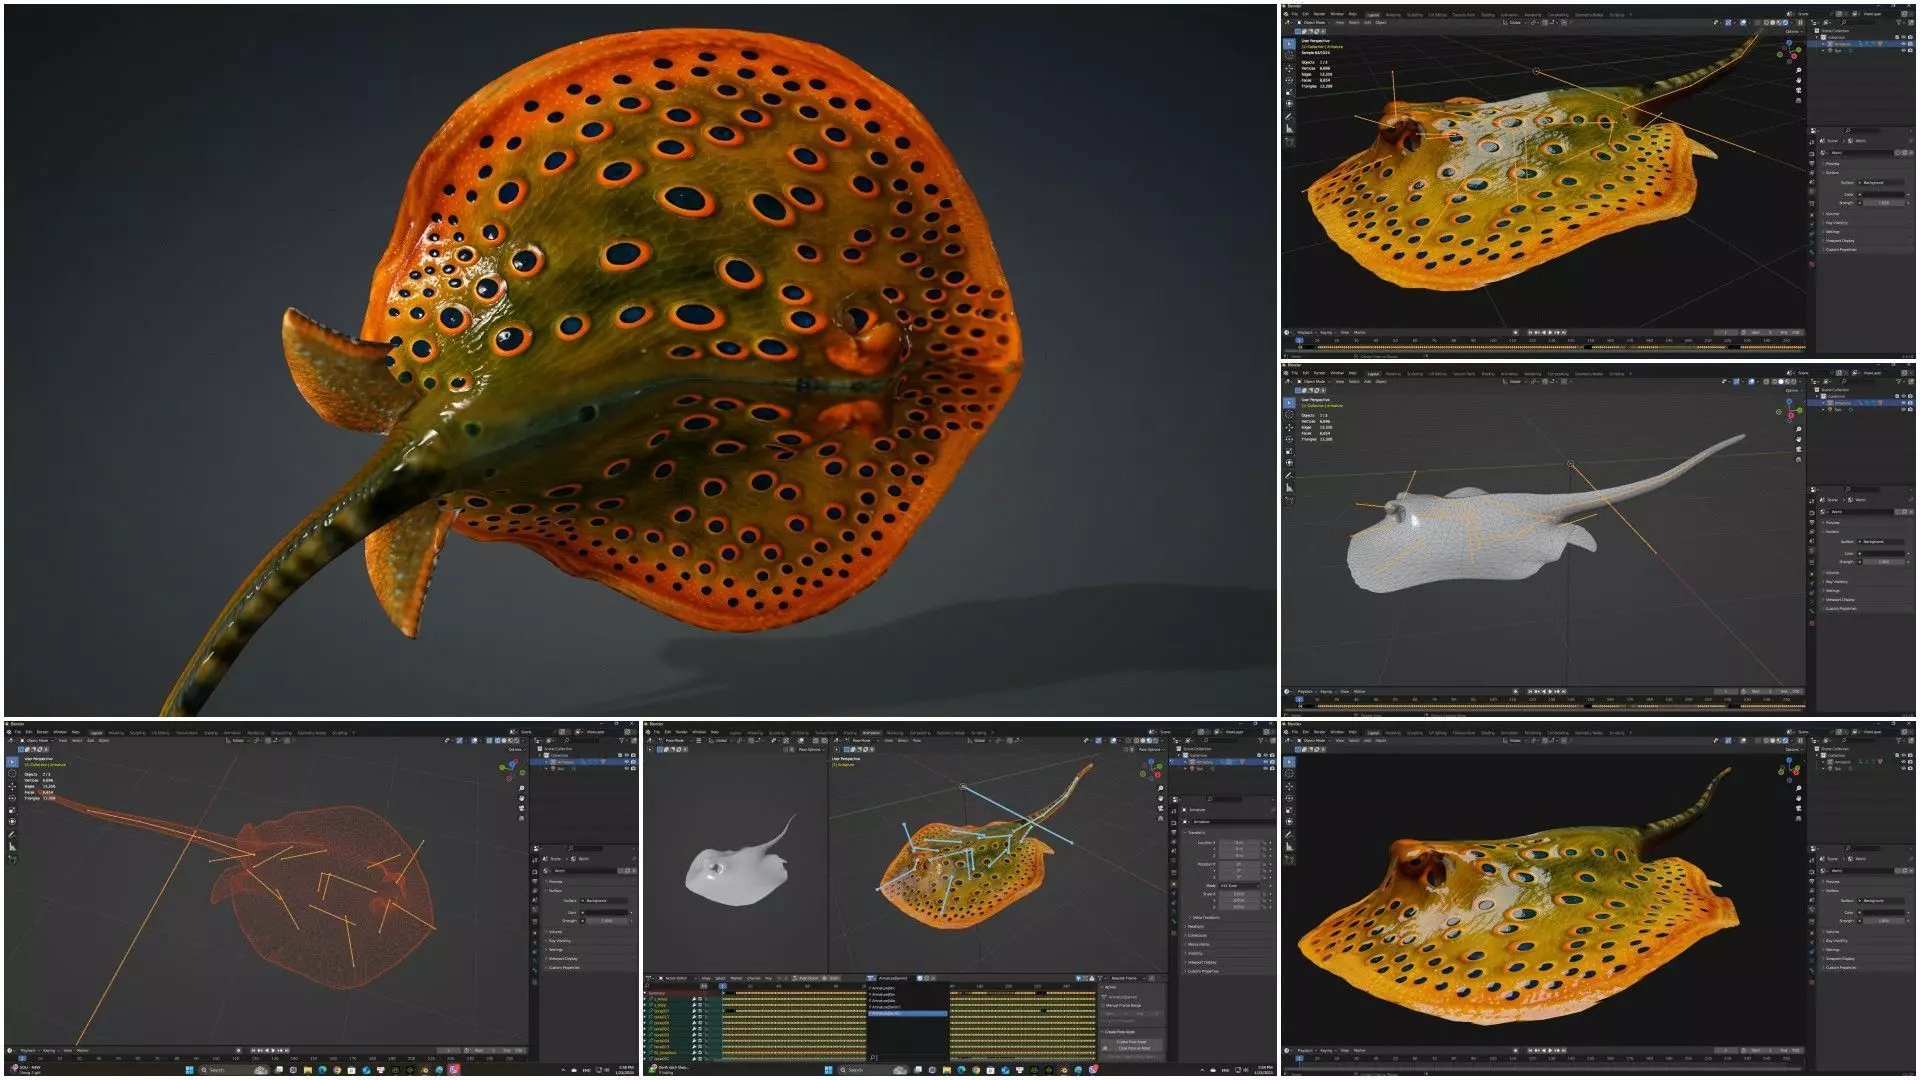The image size is (1920, 1080).
Task: Open World properties tab in wireframe stingray window
Action: 535,909
